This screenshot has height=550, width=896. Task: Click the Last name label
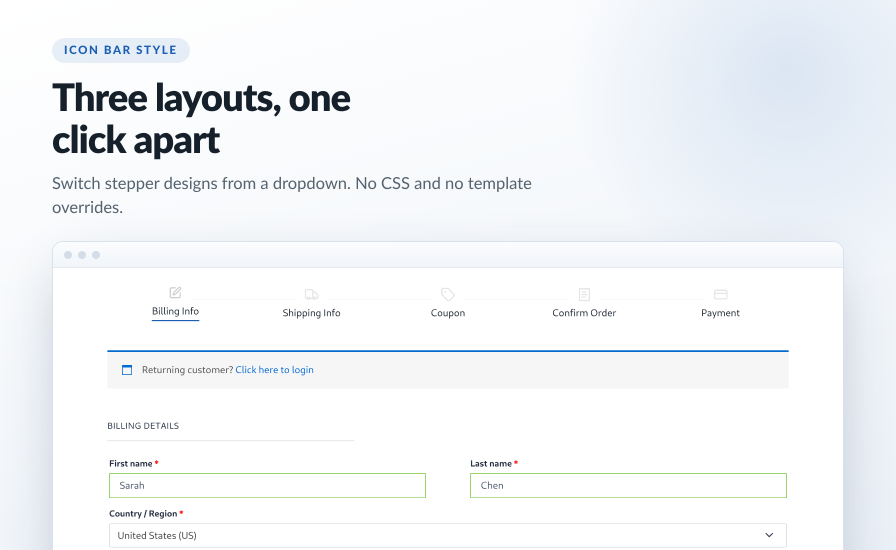point(491,464)
